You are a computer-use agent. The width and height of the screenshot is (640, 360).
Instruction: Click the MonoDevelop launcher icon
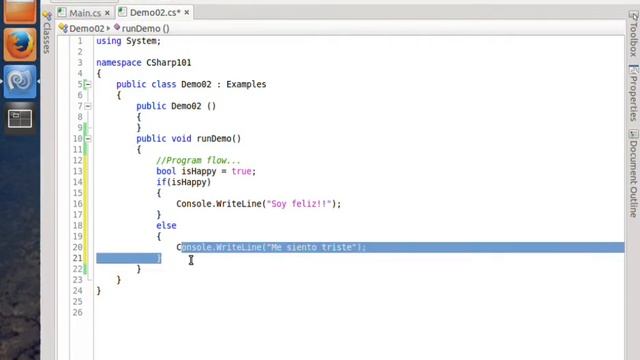[20, 81]
